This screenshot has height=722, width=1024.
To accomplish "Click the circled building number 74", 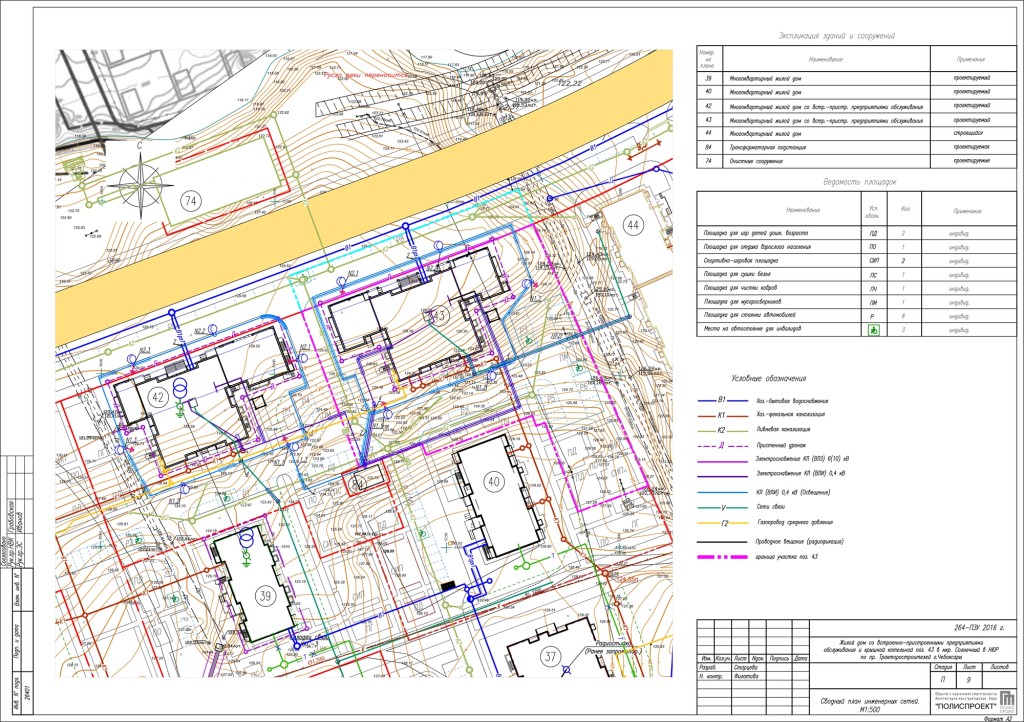I will tap(190, 201).
